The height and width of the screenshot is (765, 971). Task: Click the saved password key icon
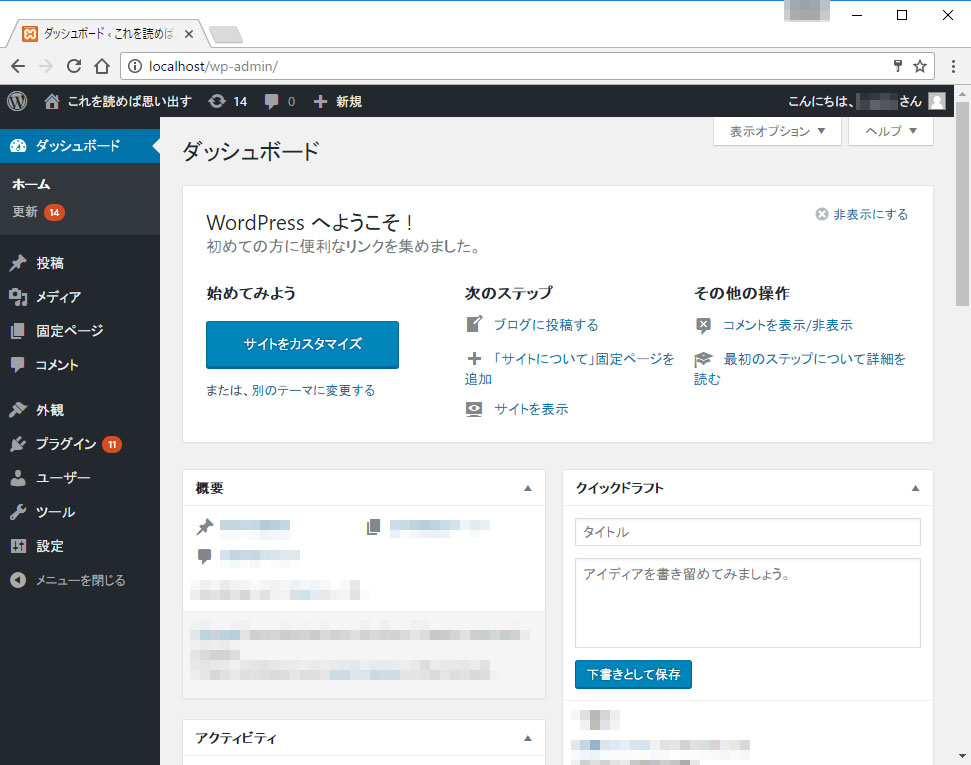pyautogui.click(x=898, y=66)
